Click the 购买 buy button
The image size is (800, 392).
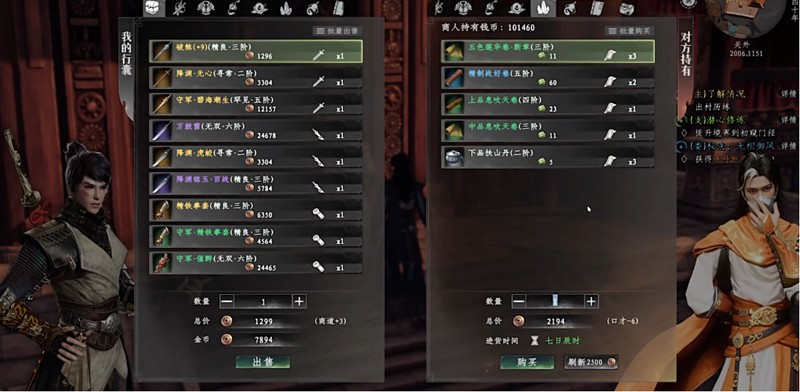coord(527,362)
